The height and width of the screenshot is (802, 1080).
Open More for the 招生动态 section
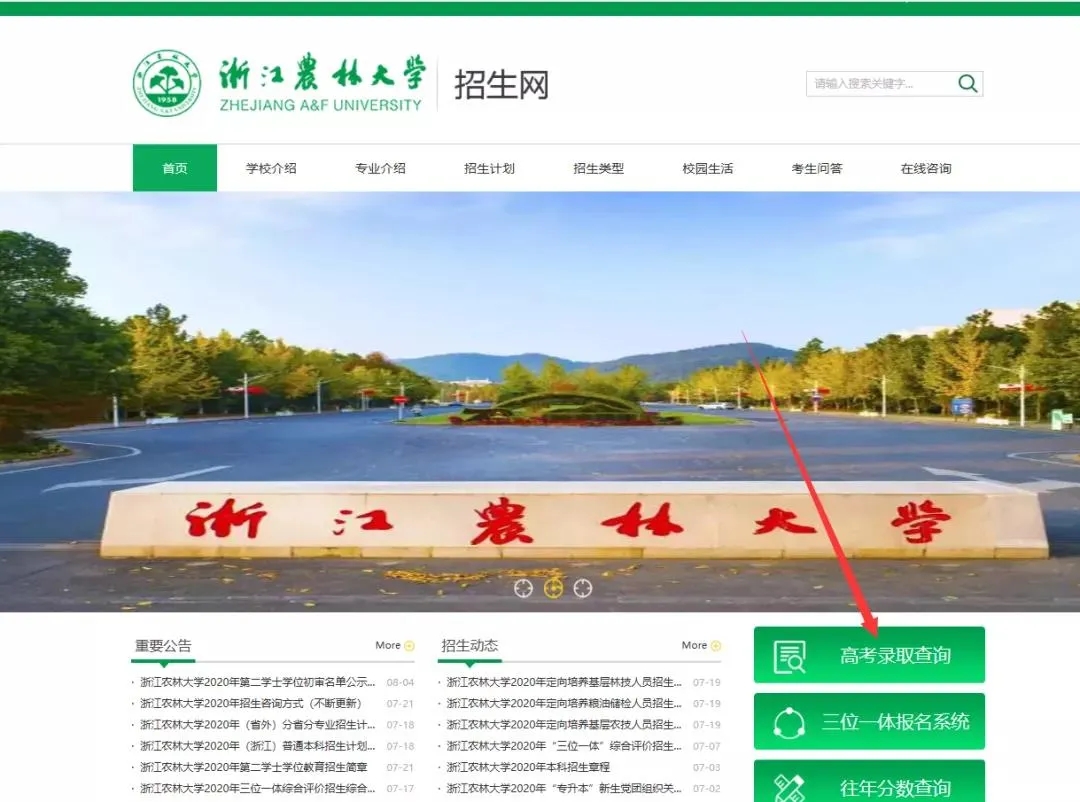pos(701,646)
